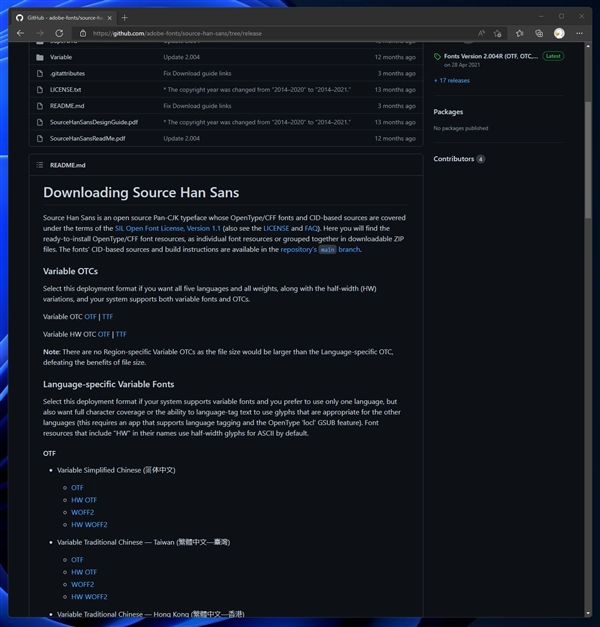Download Traditional Chinese Taiwan OTF link
Image resolution: width=600 pixels, height=627 pixels.
(77, 560)
